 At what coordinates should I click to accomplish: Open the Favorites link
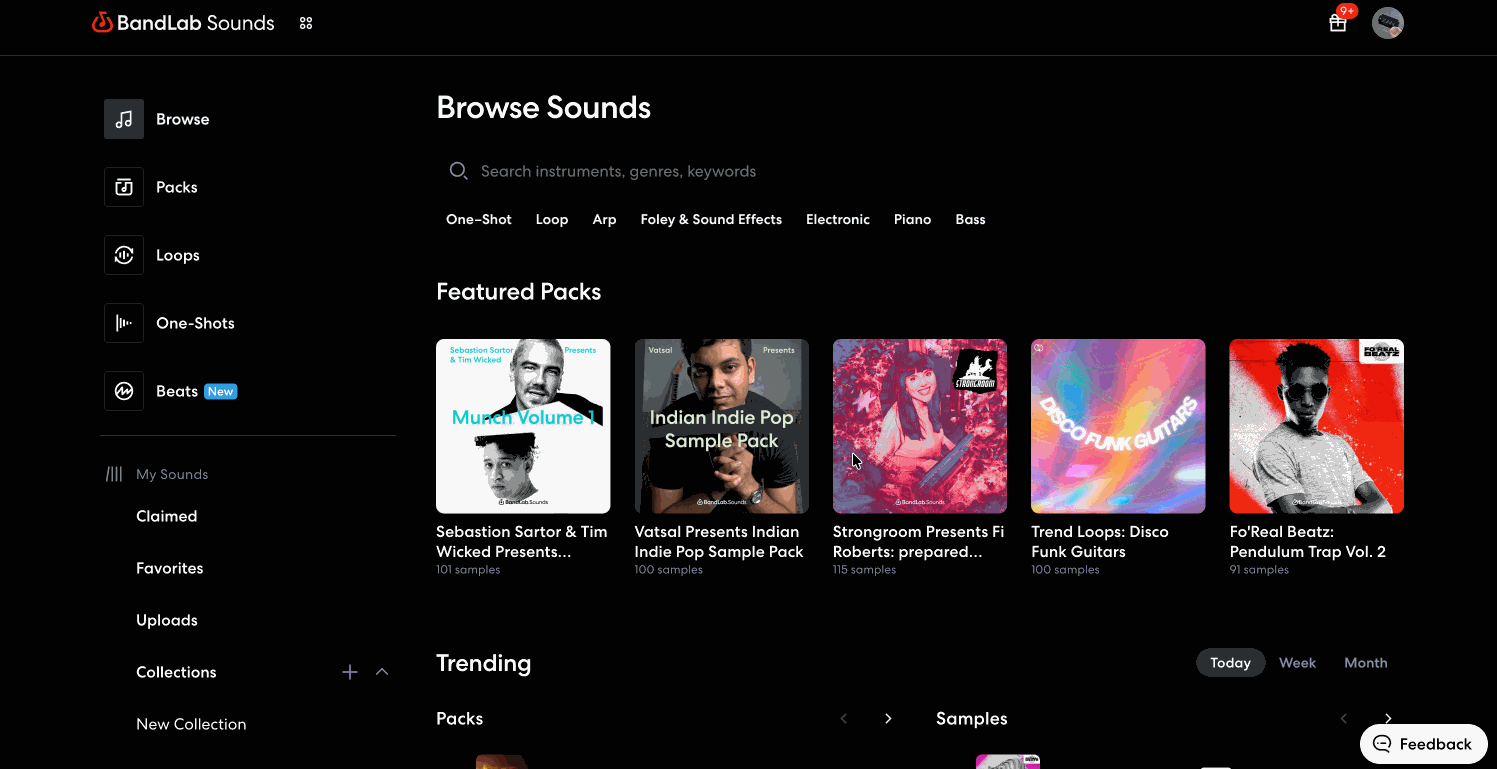pyautogui.click(x=170, y=568)
